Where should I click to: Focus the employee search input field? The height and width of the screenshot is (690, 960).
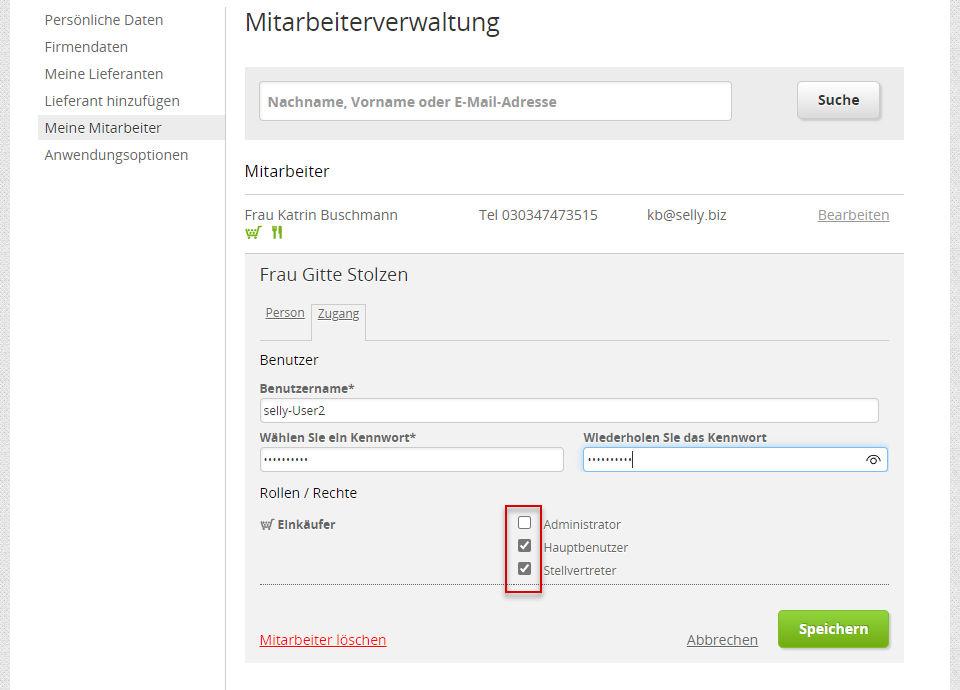[x=495, y=101]
